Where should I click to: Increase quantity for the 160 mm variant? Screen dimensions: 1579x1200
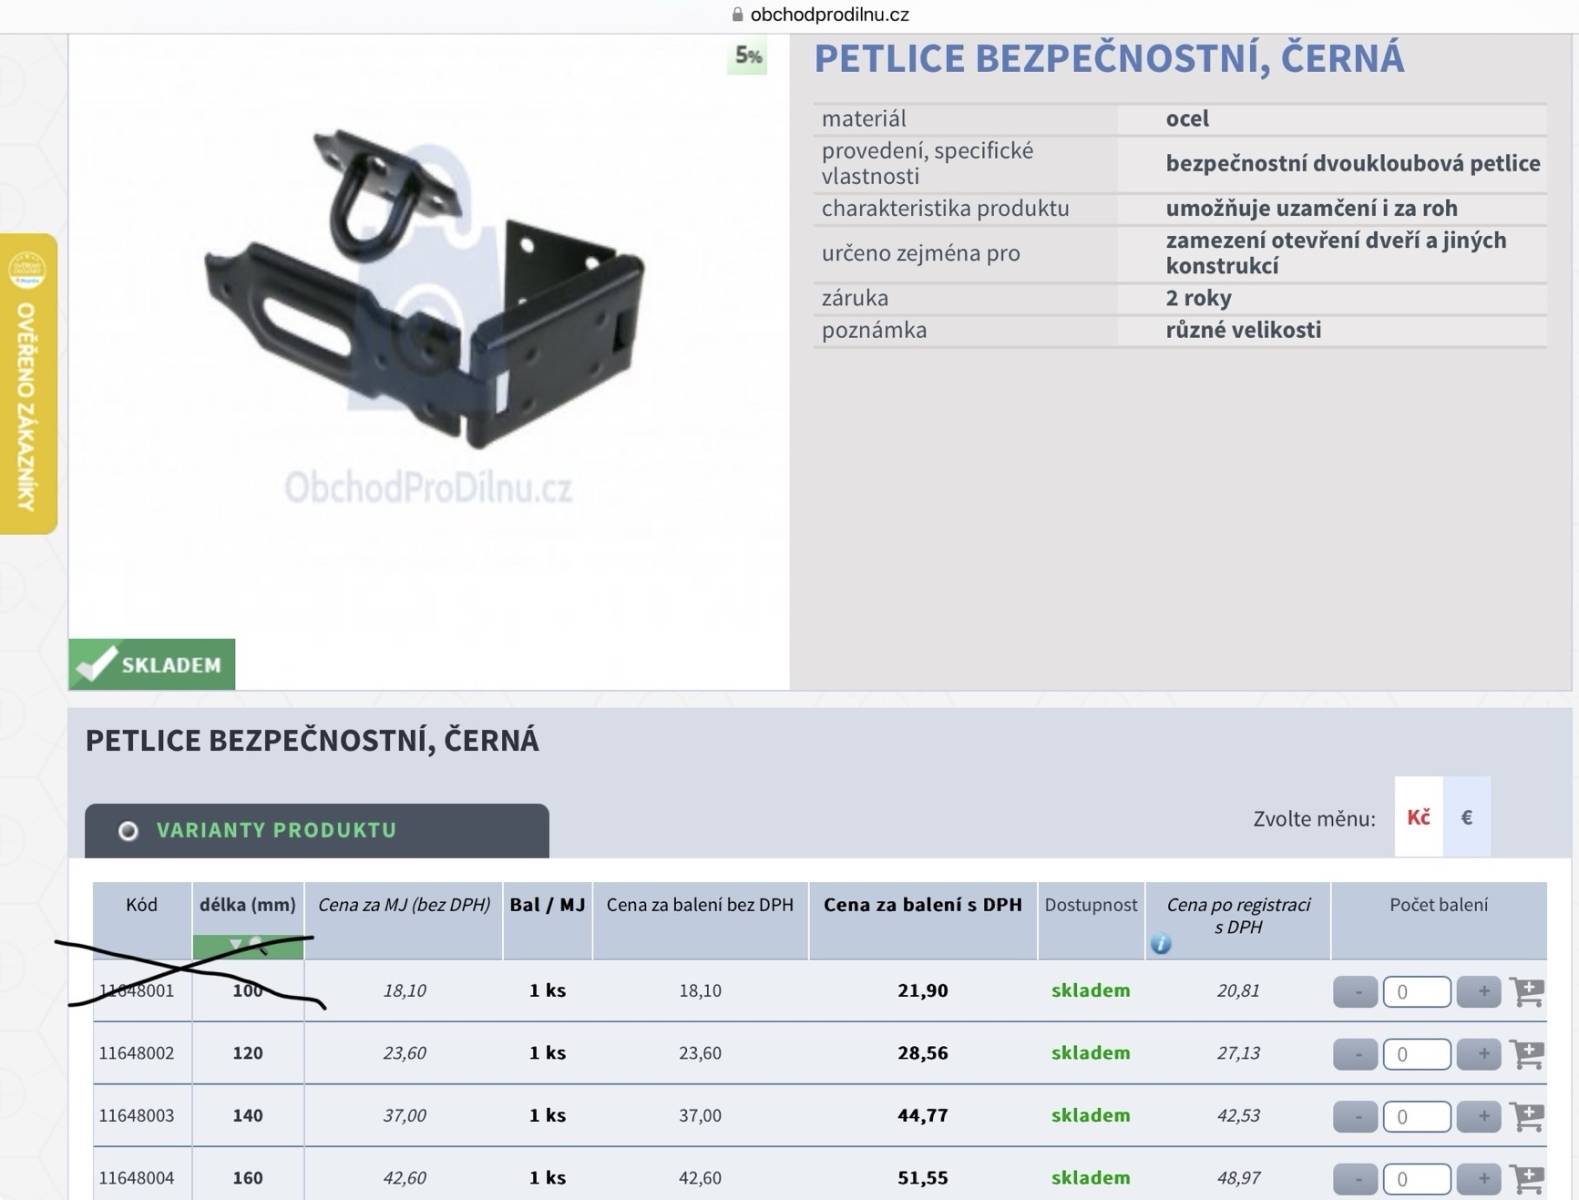(1479, 1178)
